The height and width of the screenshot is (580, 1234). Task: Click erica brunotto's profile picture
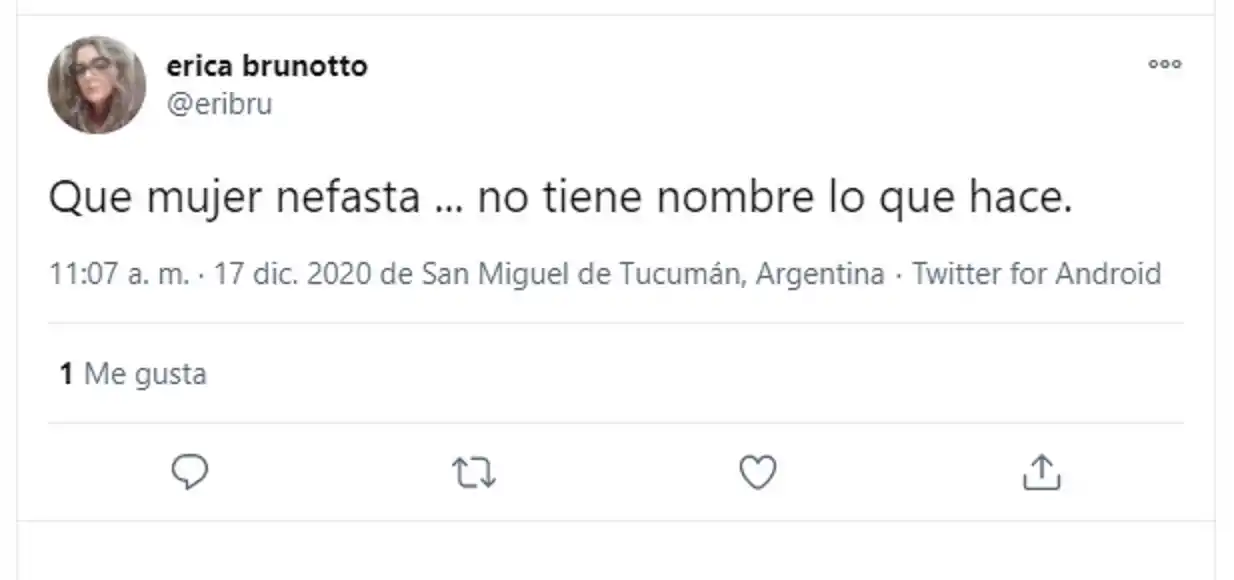[x=96, y=82]
